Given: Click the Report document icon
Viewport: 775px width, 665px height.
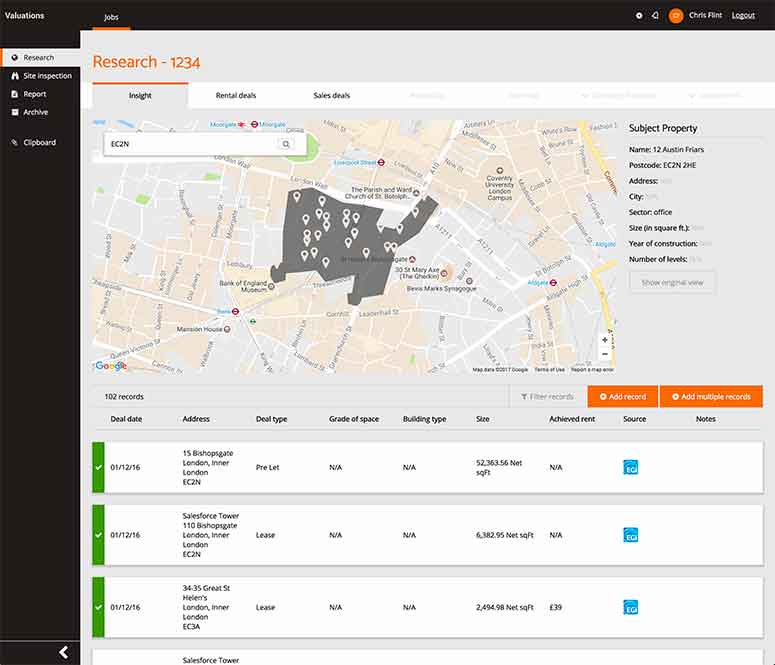Looking at the screenshot, I should click(x=15, y=94).
